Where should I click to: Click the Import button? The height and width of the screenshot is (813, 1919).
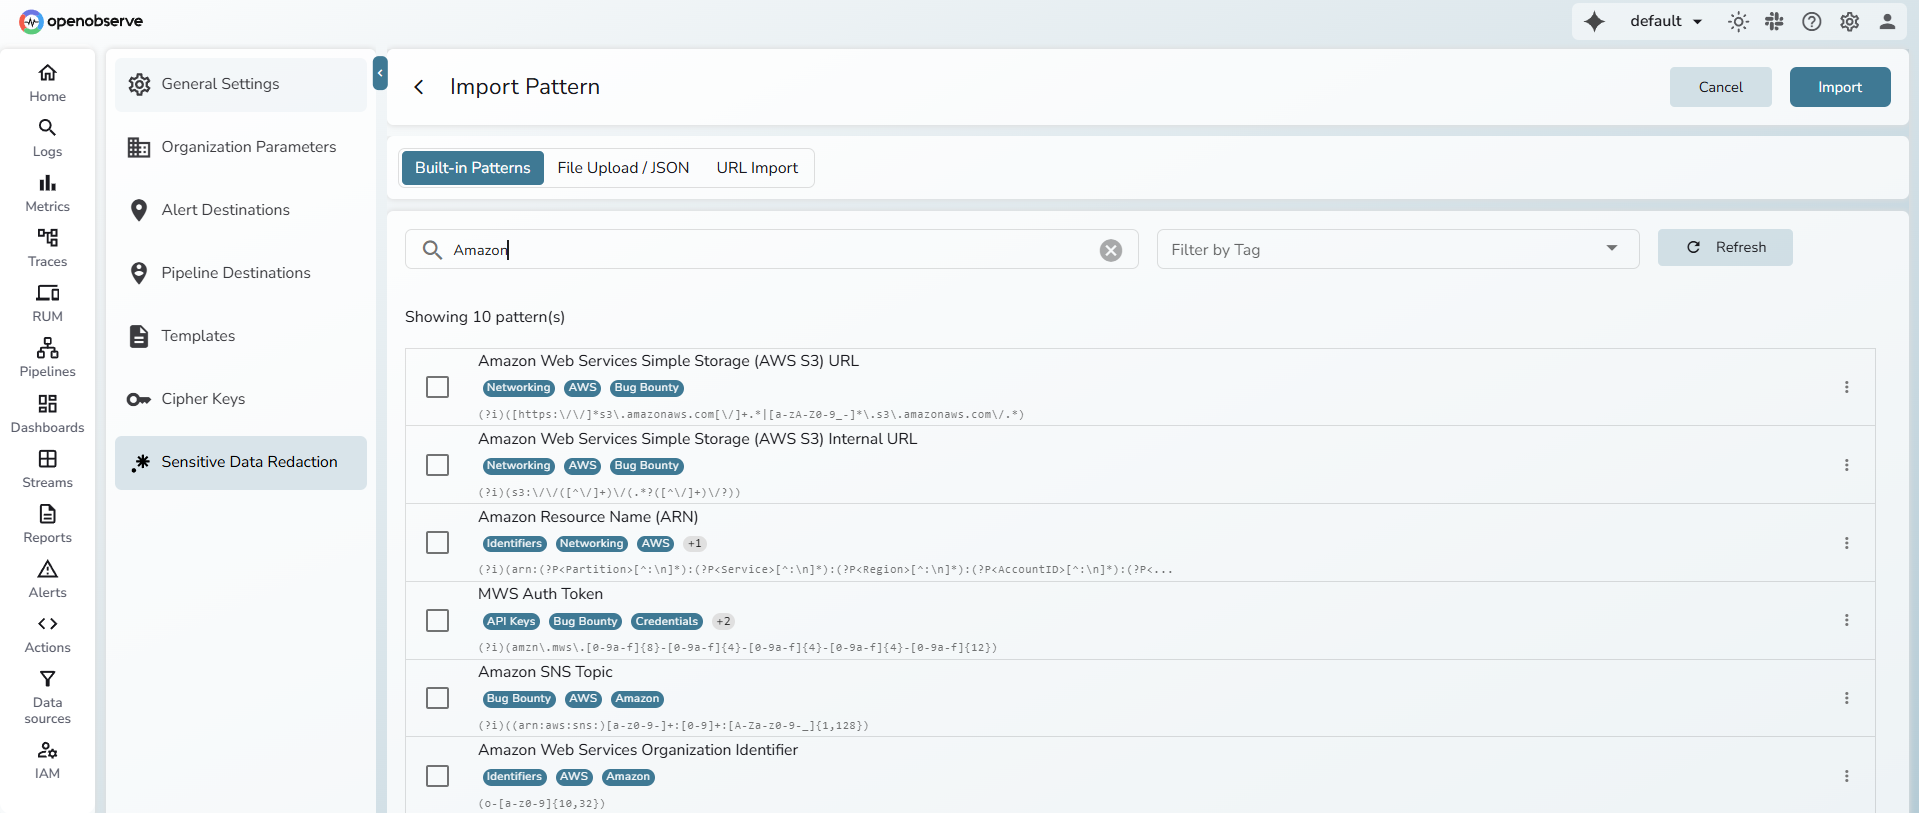[x=1839, y=87]
